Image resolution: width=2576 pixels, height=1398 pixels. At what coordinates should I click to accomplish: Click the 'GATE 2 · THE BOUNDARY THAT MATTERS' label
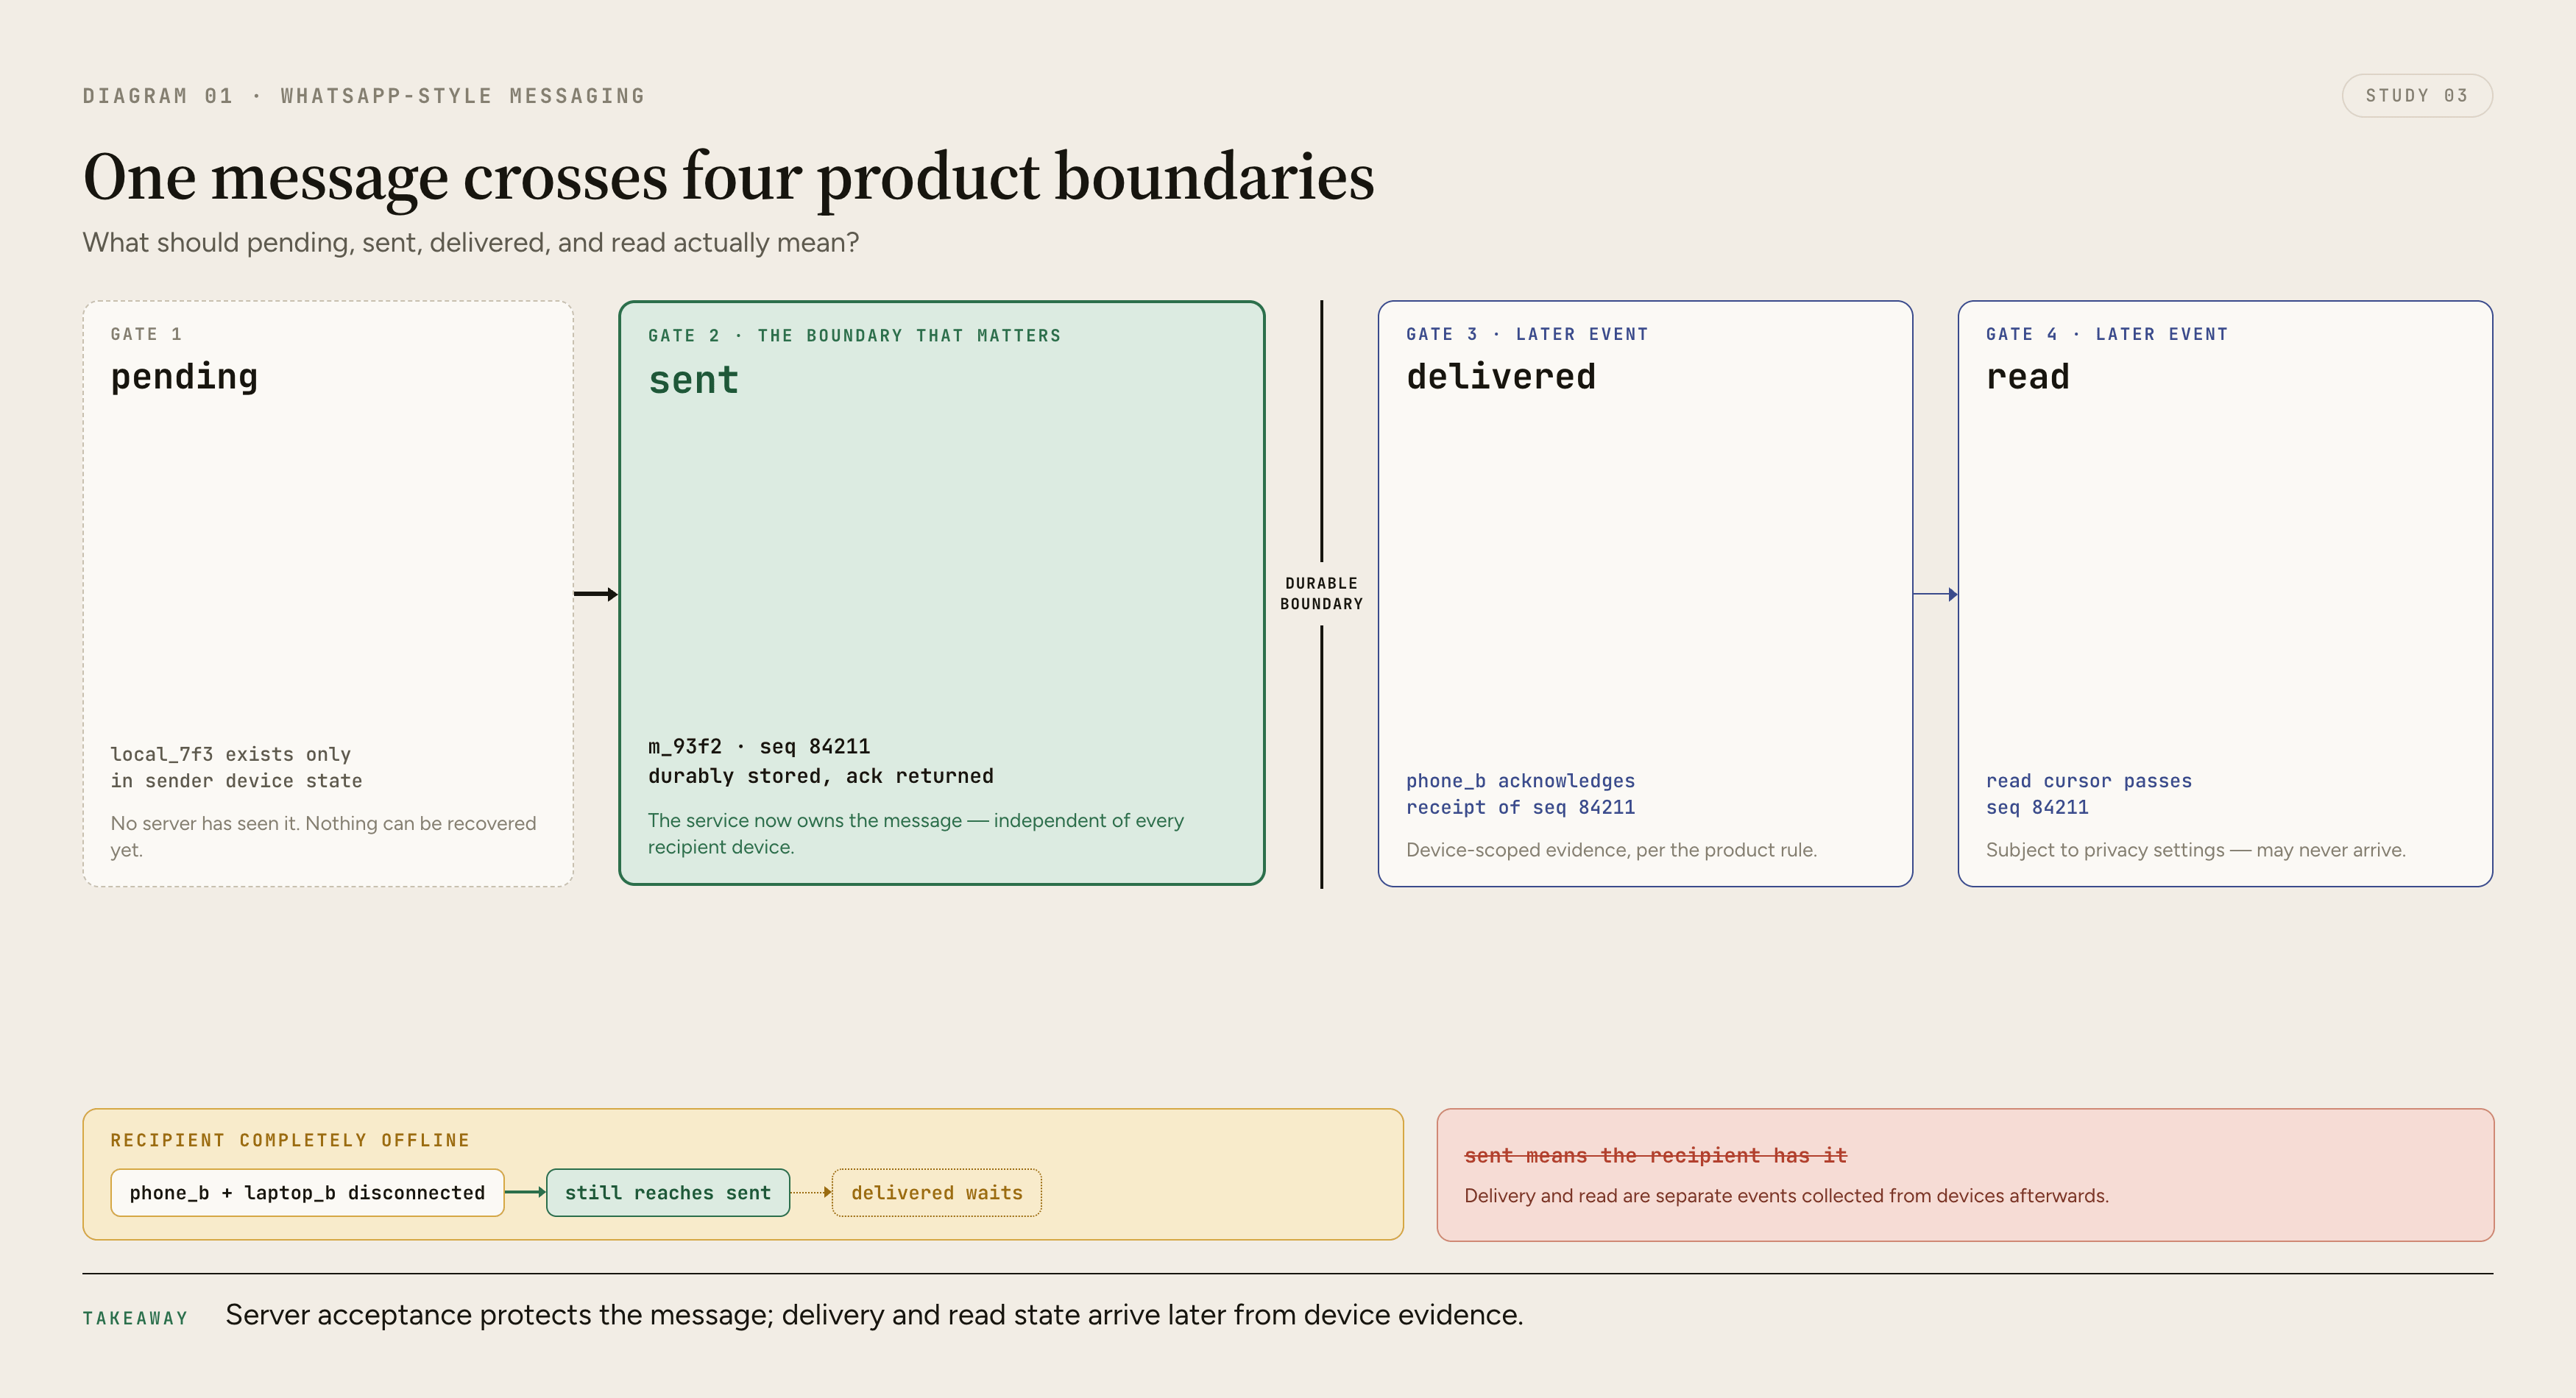(x=854, y=336)
